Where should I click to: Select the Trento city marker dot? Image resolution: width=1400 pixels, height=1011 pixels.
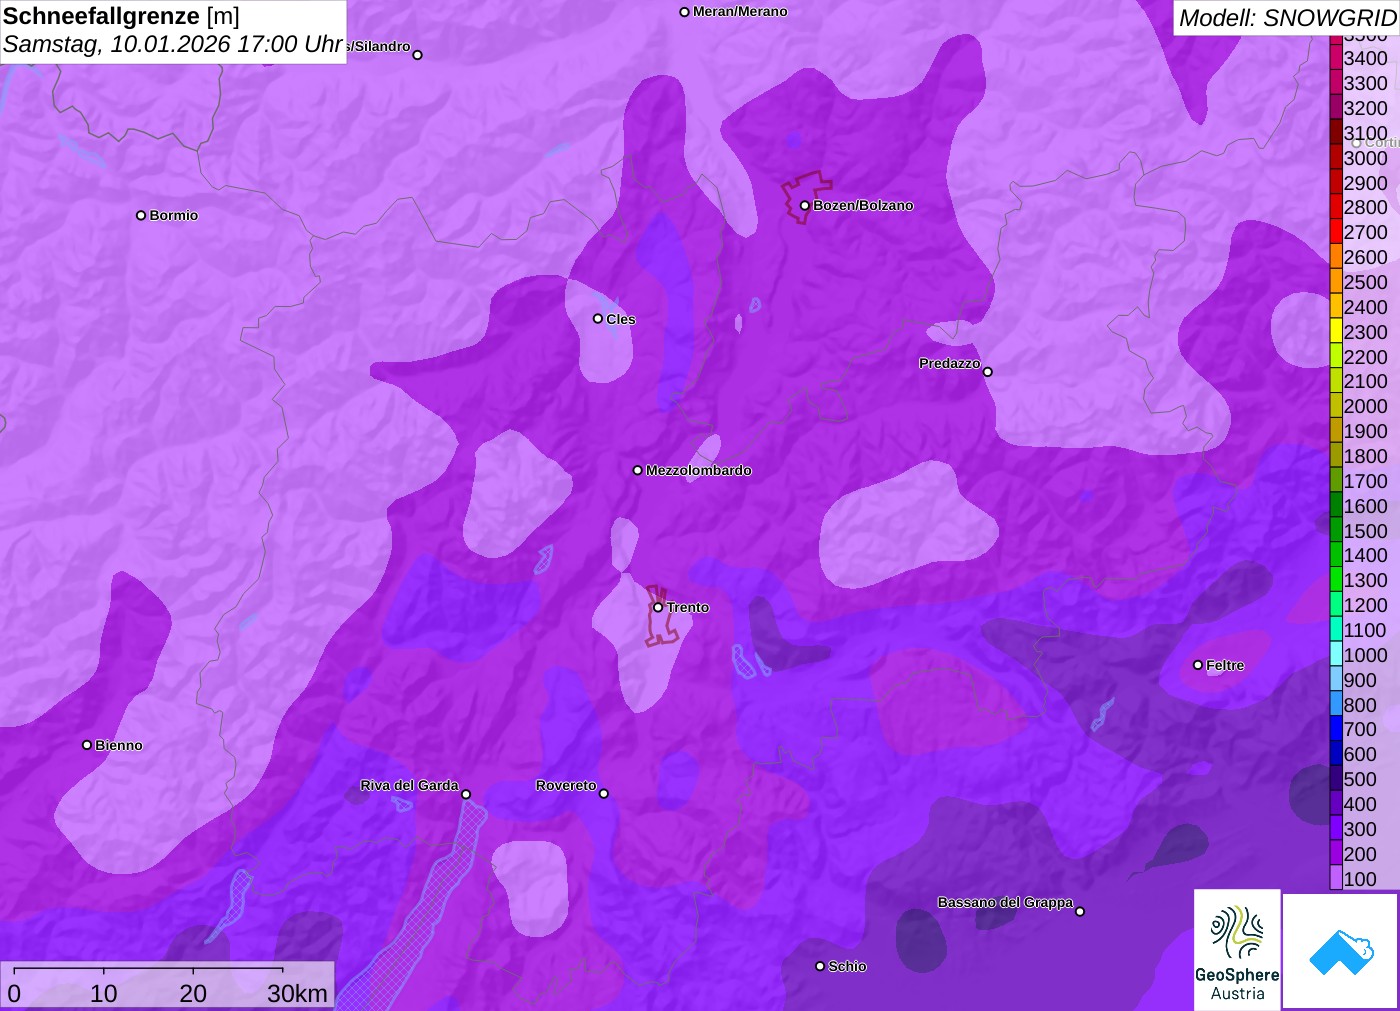pos(658,607)
